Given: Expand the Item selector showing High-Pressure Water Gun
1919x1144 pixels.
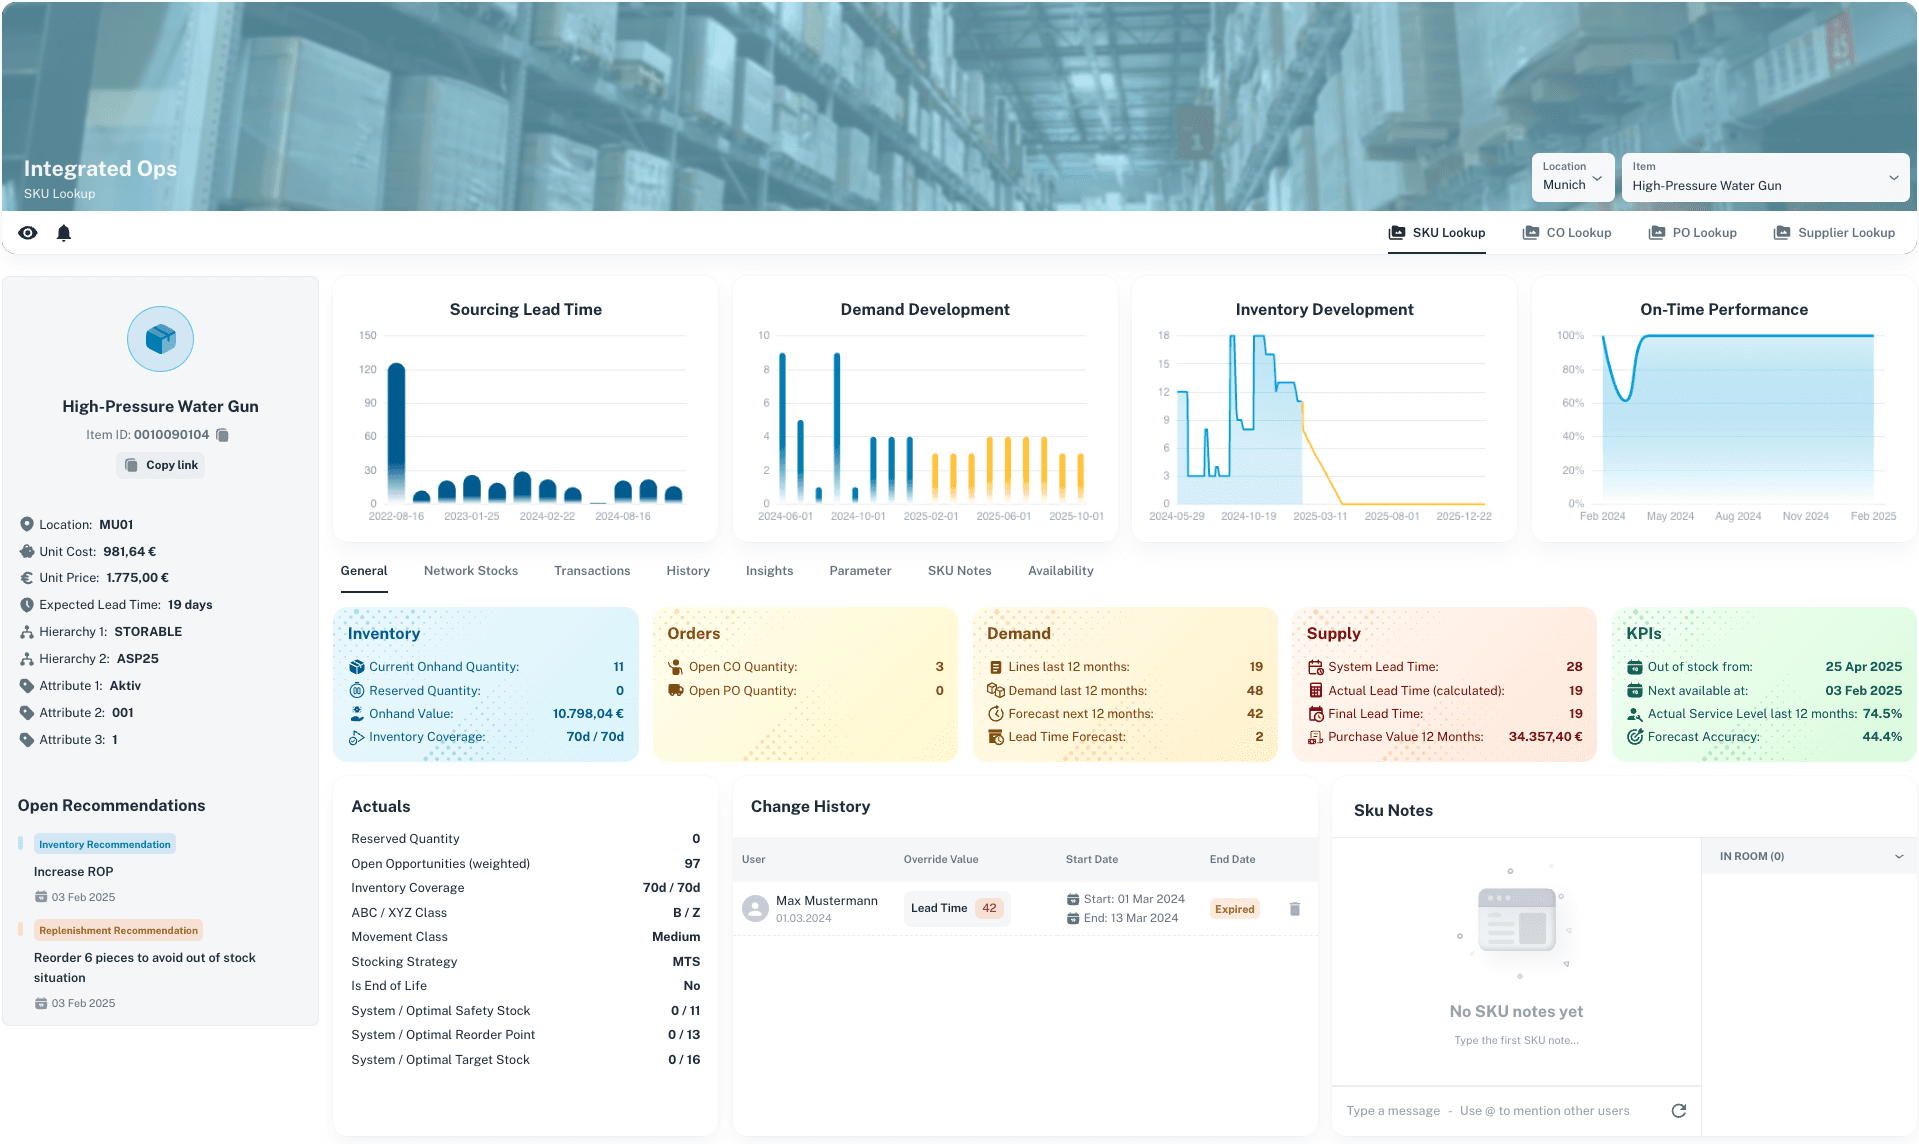Looking at the screenshot, I should (1764, 177).
